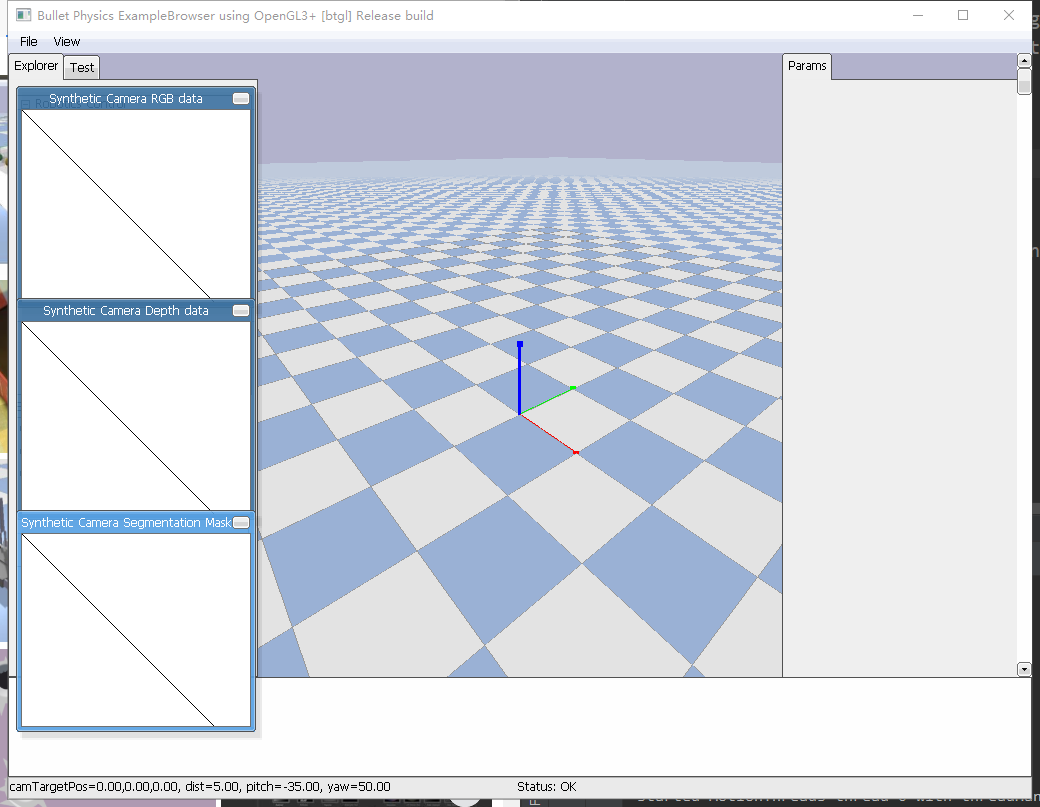Select the Params tab
This screenshot has height=807, width=1040.
807,66
